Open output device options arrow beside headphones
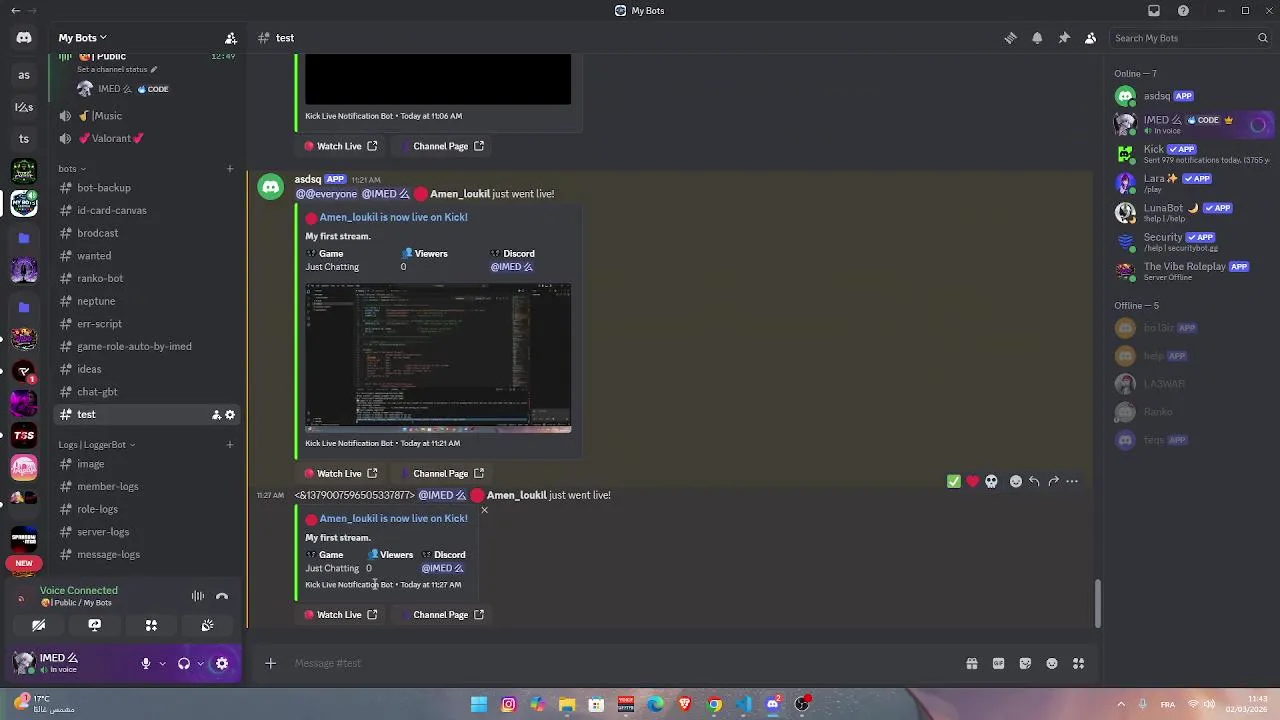This screenshot has height=720, width=1280. 200,663
